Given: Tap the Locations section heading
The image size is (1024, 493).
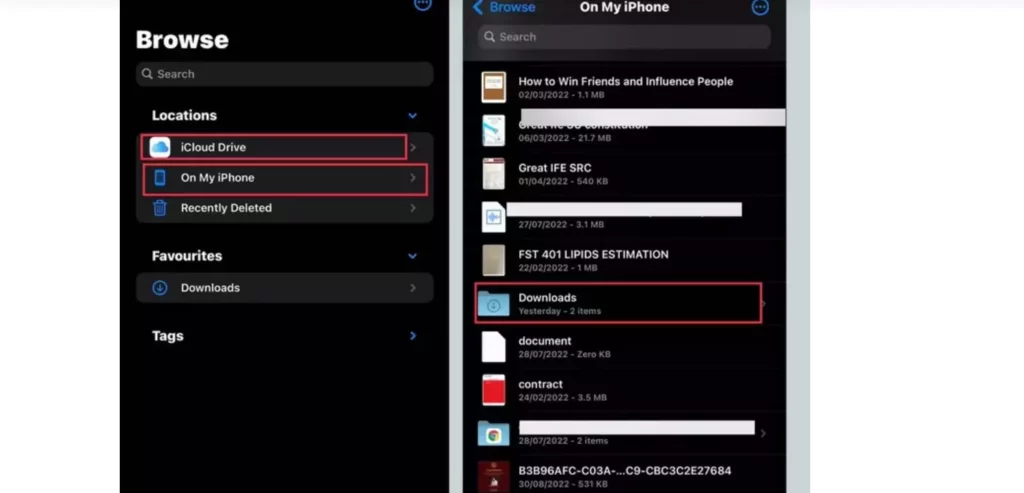Looking at the screenshot, I should (184, 116).
